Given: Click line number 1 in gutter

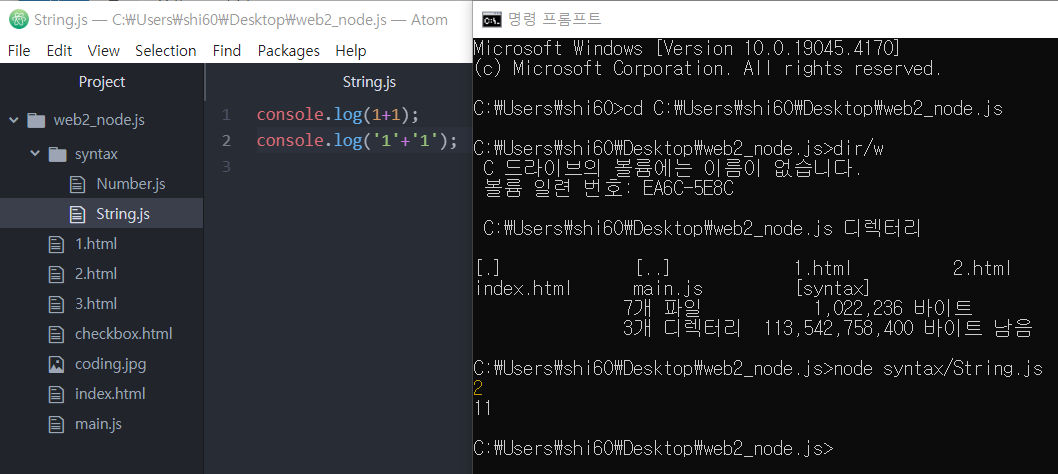Looking at the screenshot, I should pyautogui.click(x=226, y=115).
